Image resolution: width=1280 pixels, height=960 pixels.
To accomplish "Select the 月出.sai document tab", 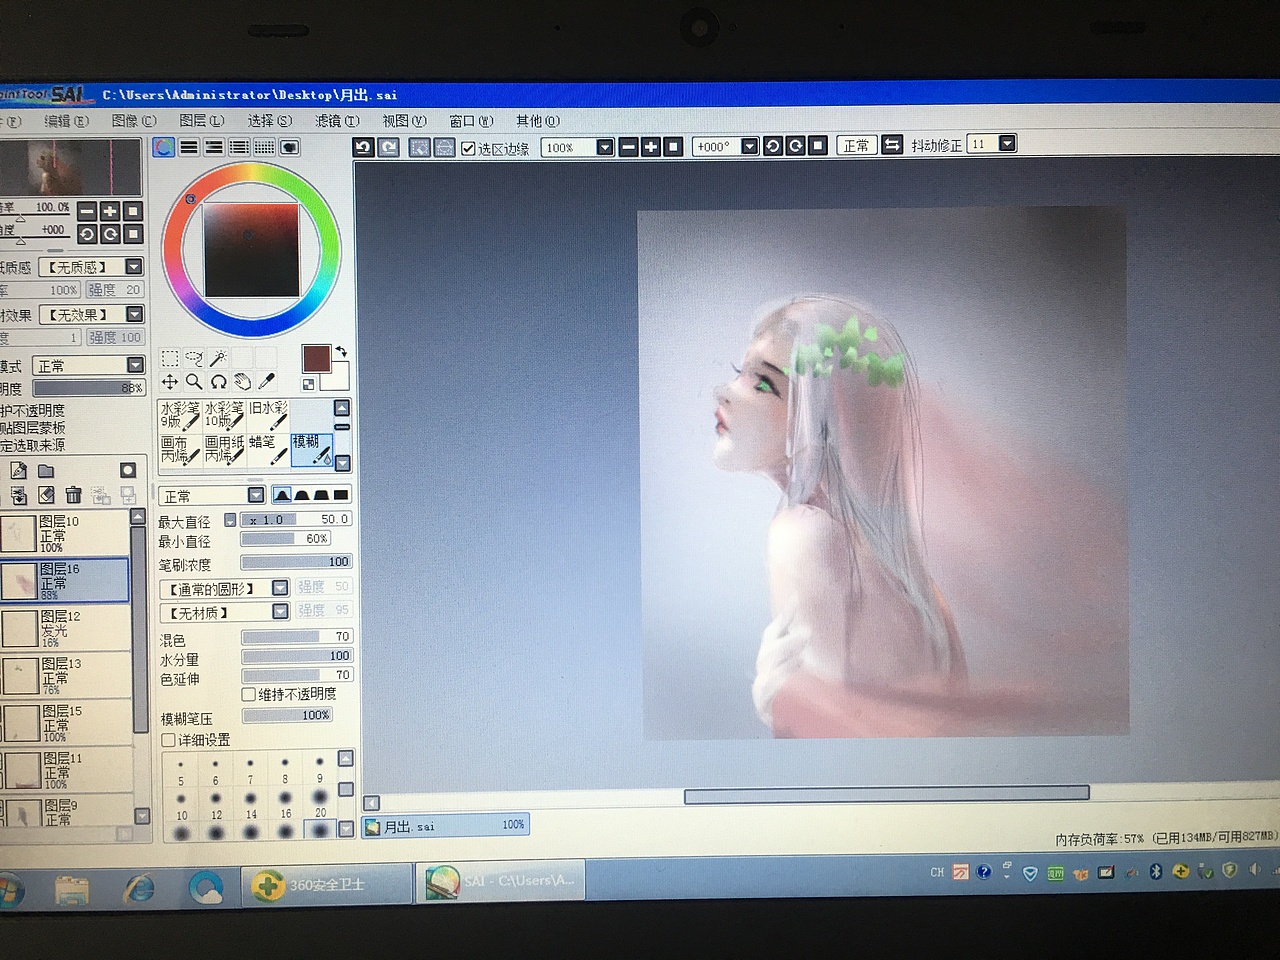I will [444, 826].
